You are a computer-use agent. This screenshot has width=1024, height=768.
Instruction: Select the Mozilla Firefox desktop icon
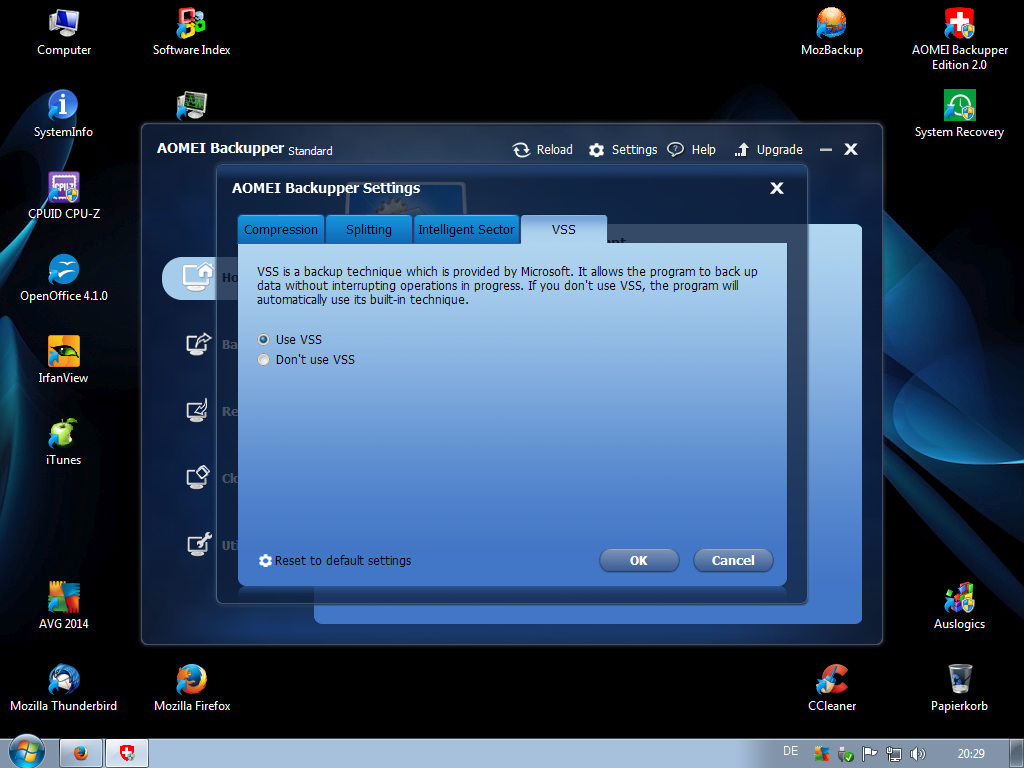click(x=191, y=688)
